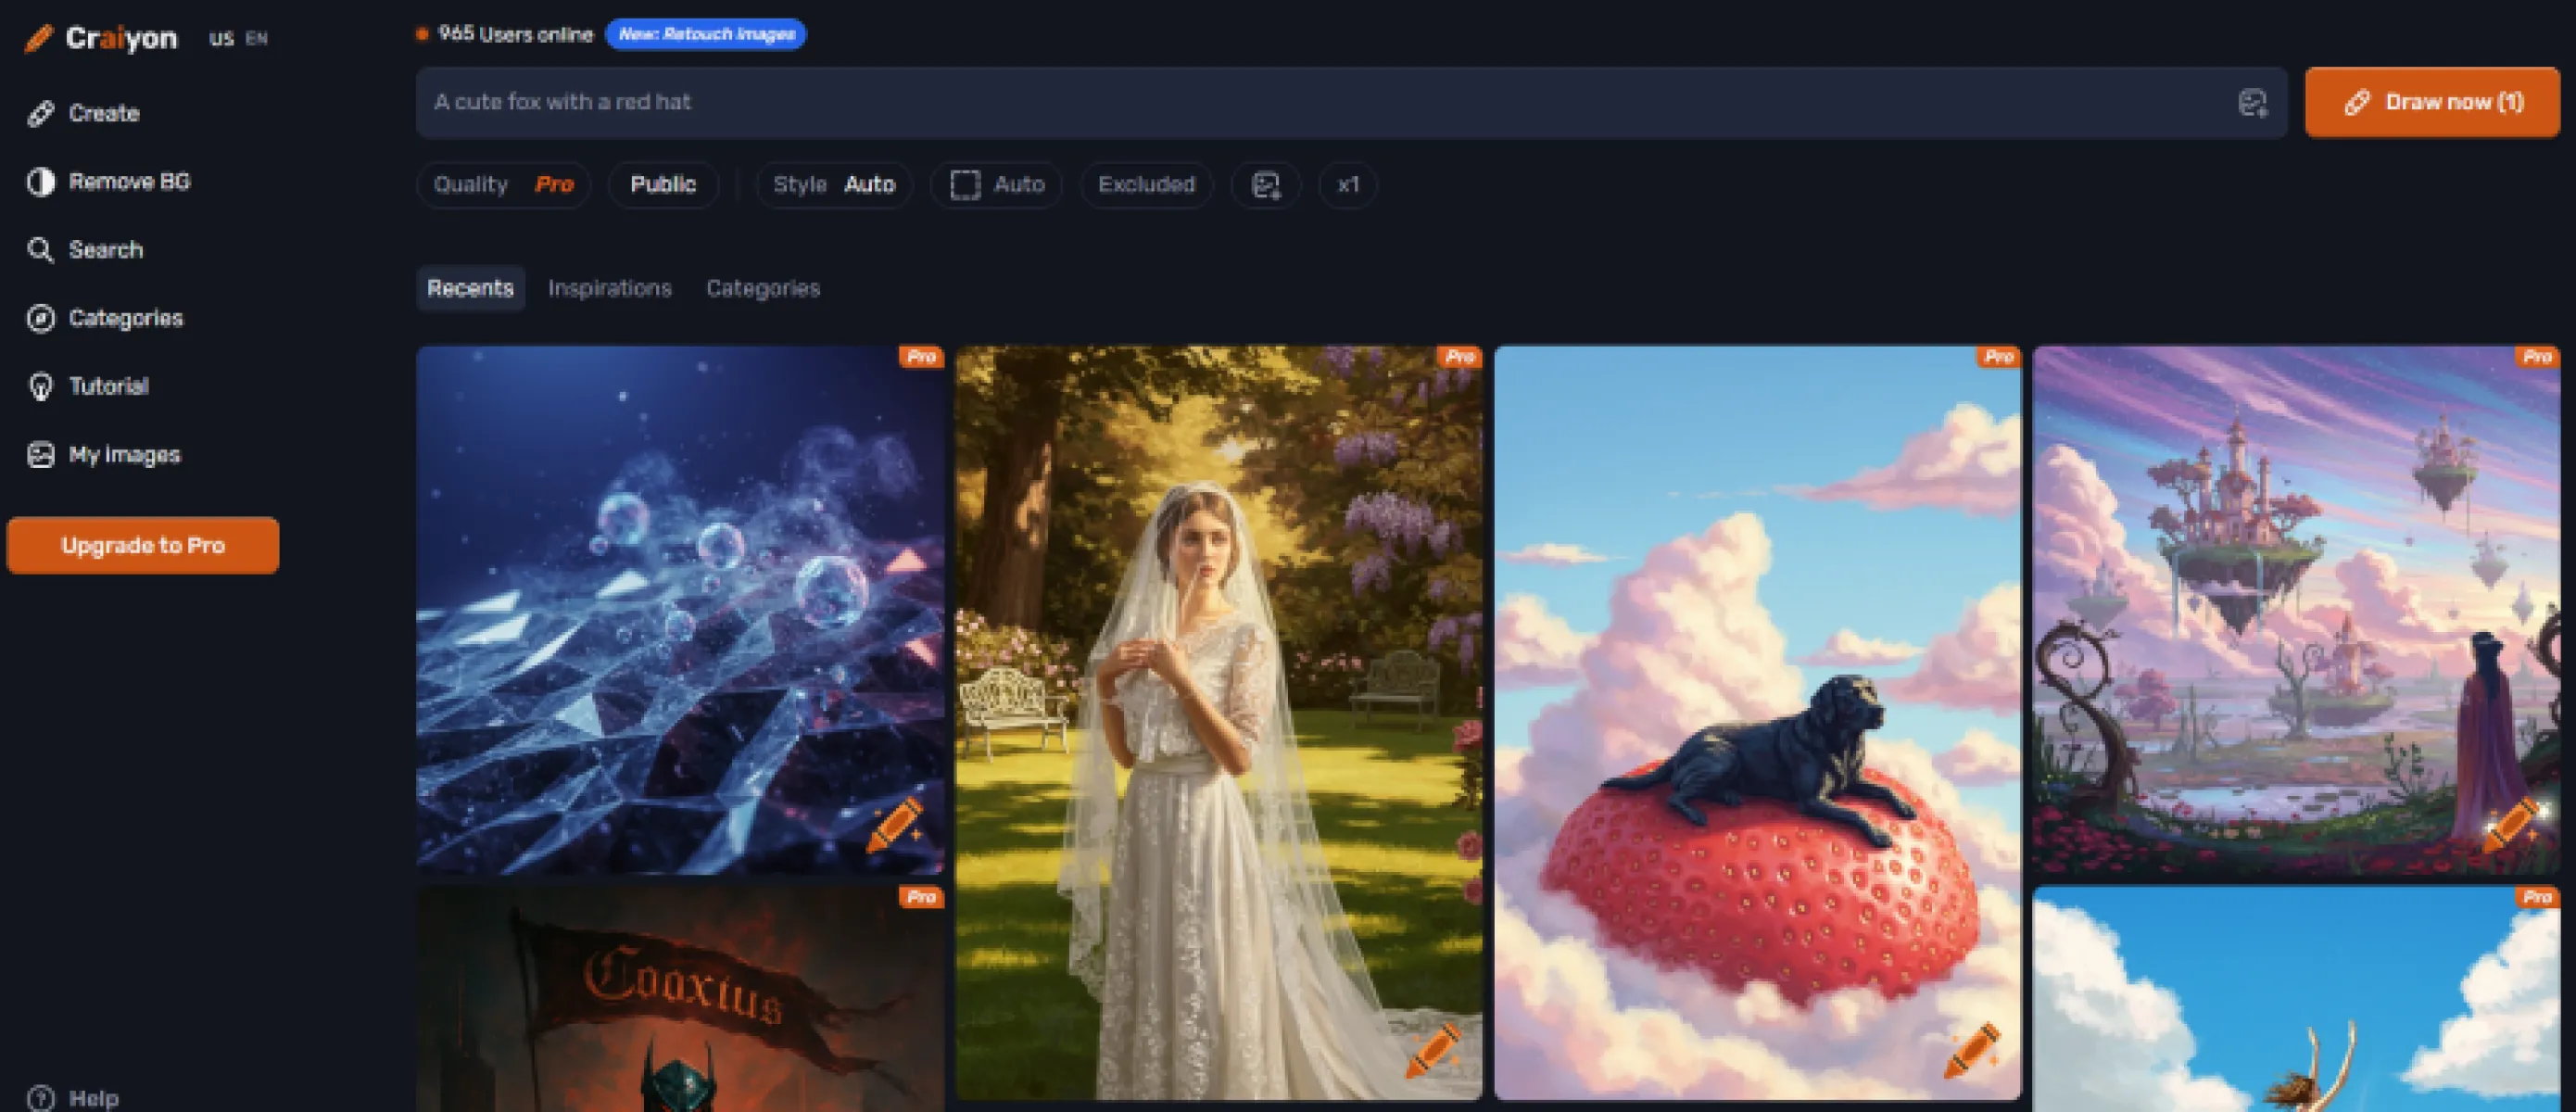Click the Categories compass icon in the sidebar

tap(40, 319)
